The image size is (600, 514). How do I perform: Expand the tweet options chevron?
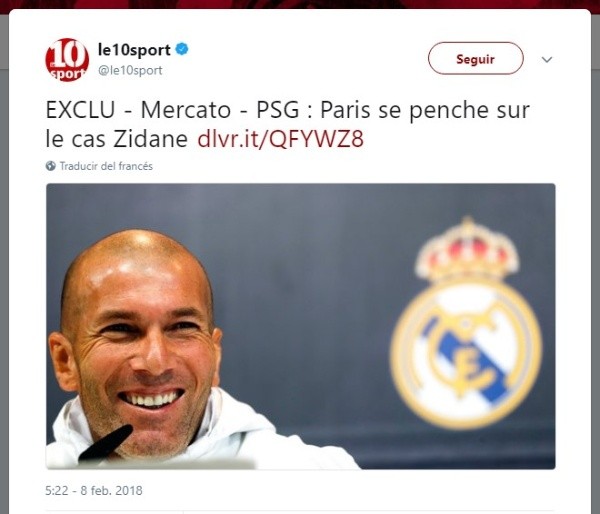pos(547,59)
